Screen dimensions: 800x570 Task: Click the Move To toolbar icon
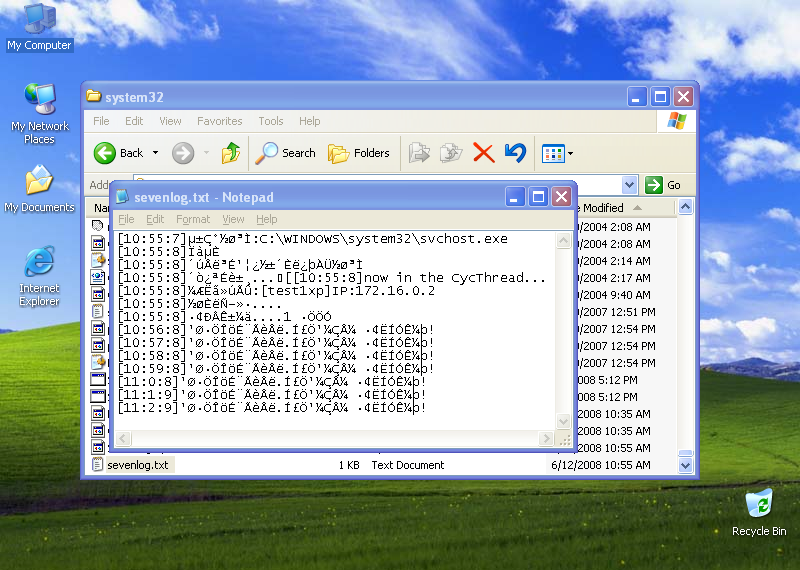tap(419, 153)
